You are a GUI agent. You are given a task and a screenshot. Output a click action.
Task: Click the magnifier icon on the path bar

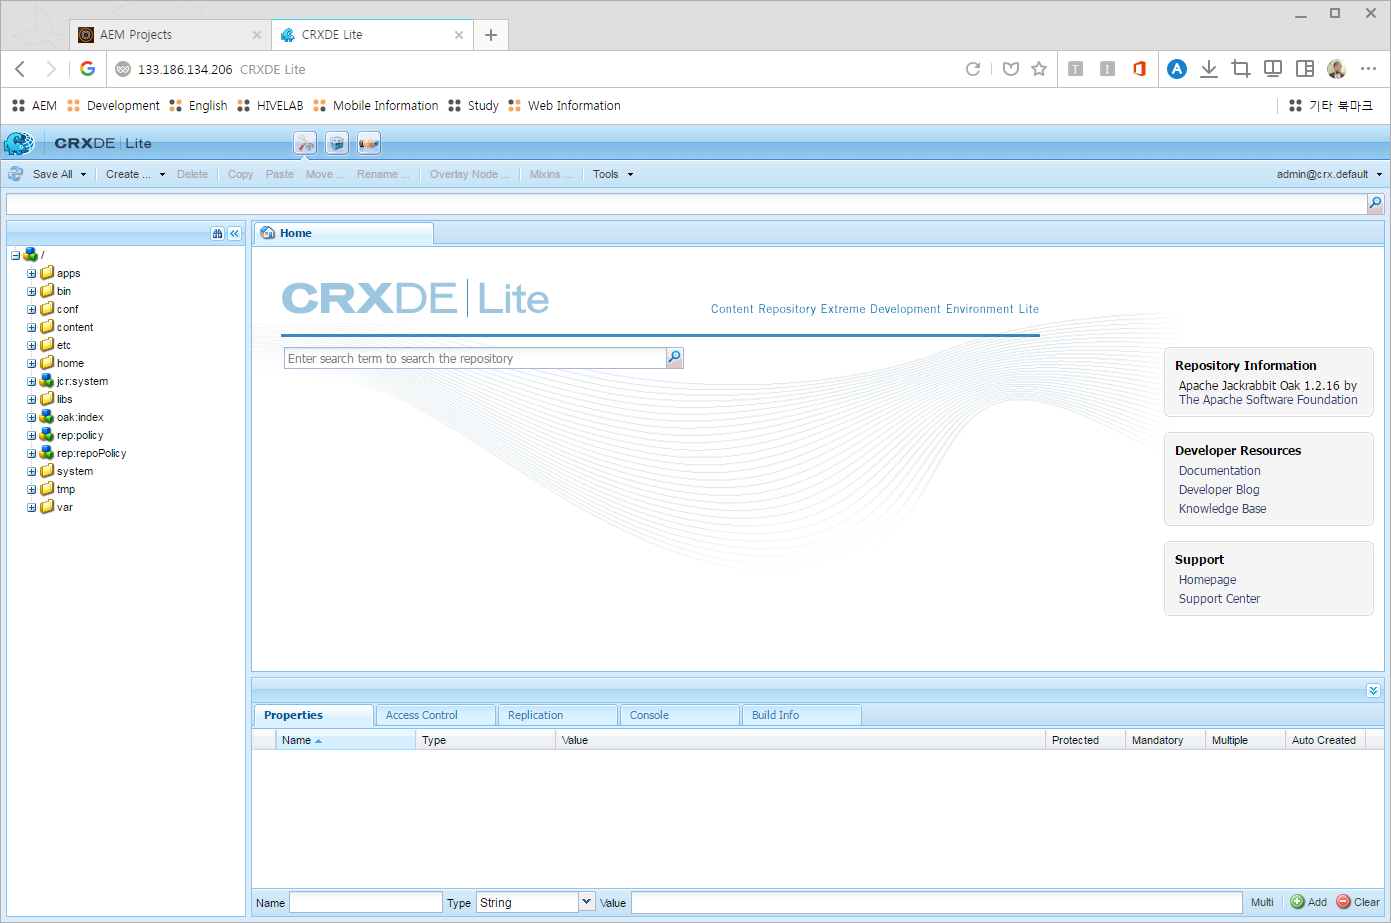pos(1375,204)
